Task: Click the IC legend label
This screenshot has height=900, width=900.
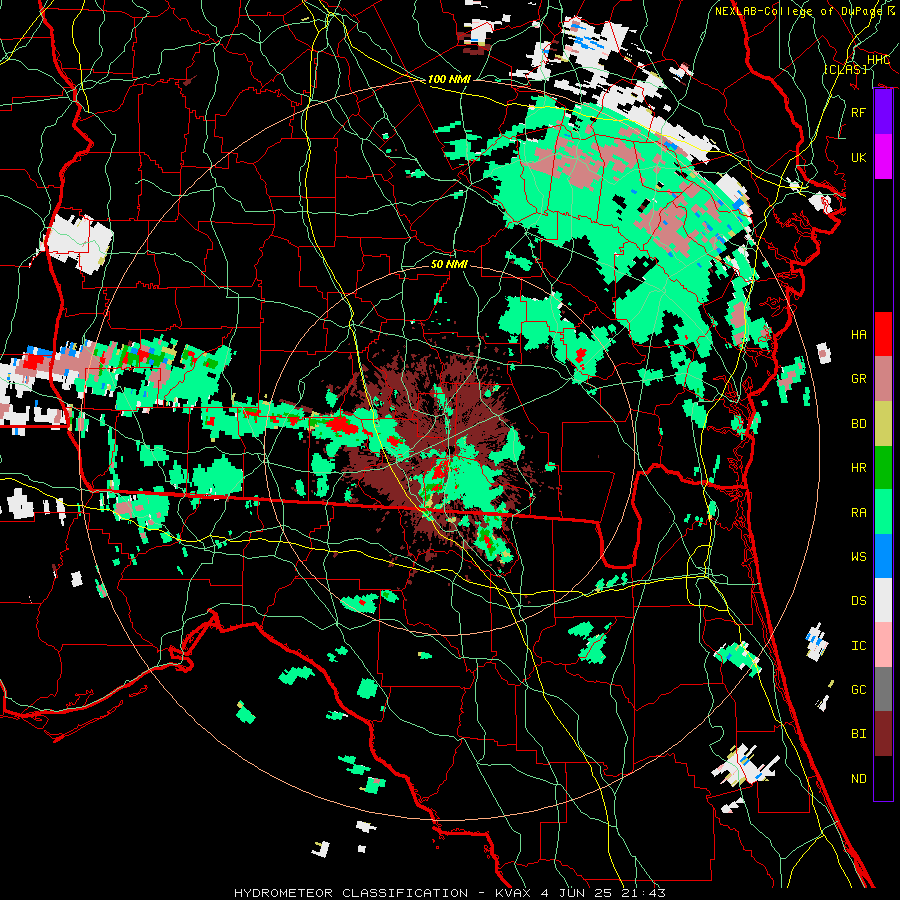Action: [858, 646]
